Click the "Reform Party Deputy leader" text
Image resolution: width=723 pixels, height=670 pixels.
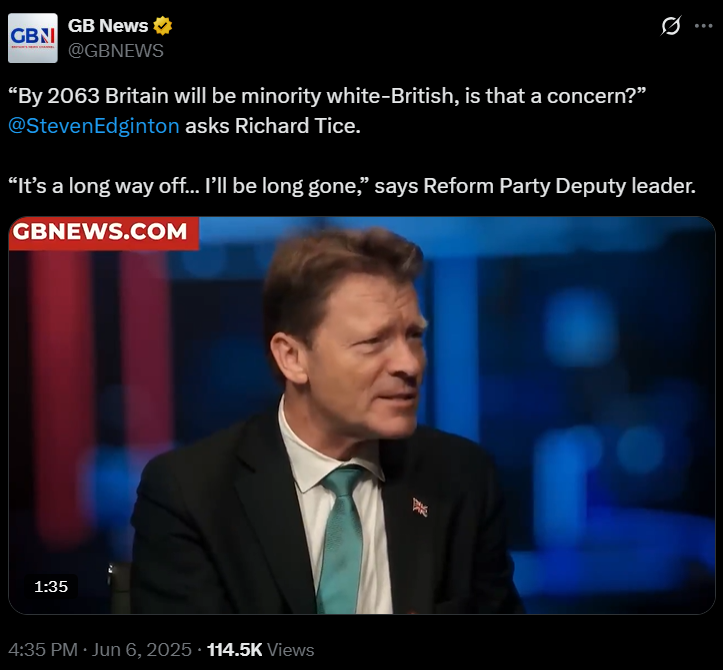[x=559, y=186]
